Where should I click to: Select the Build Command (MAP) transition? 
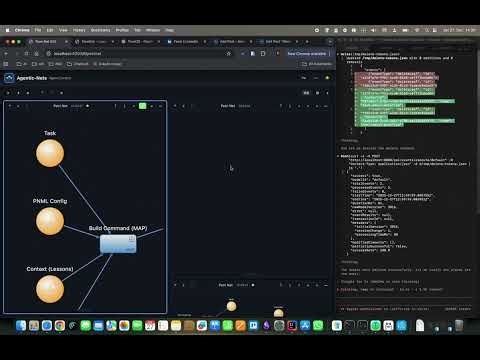118,244
